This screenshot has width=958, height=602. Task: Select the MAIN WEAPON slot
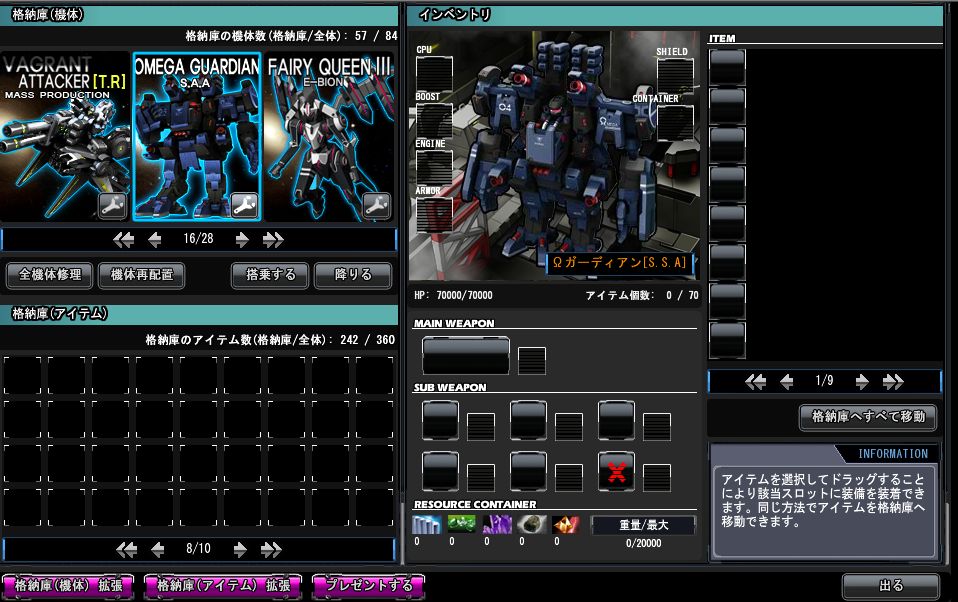click(x=466, y=355)
